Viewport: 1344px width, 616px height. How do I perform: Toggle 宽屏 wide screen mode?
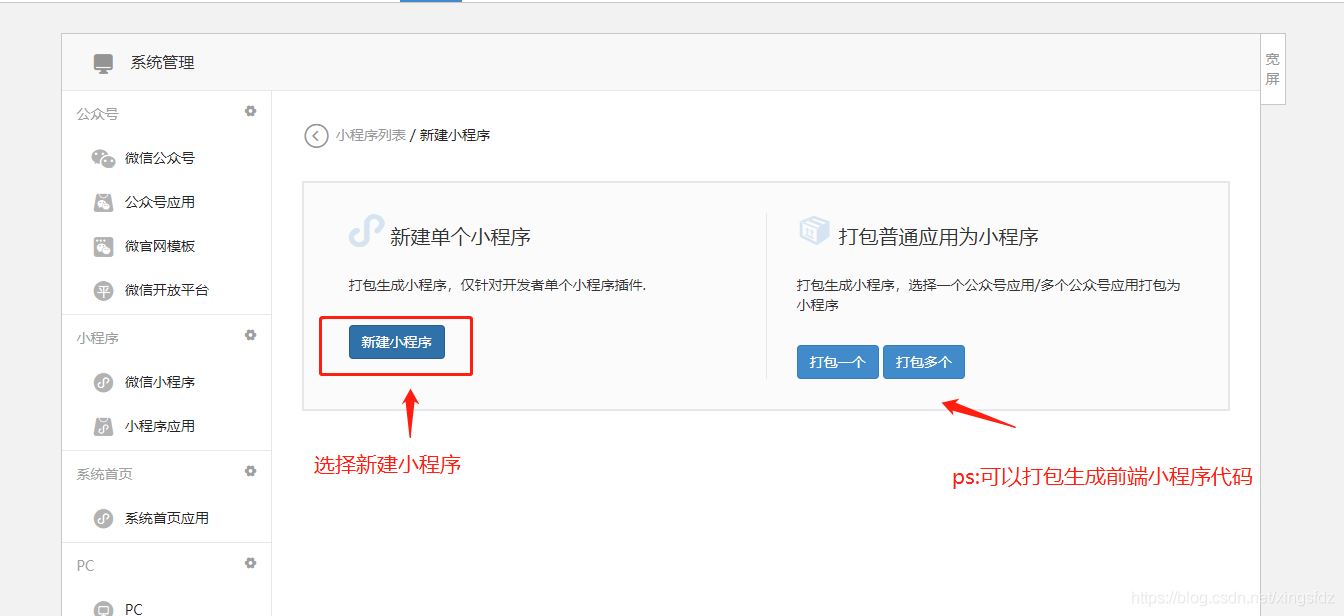[x=1272, y=69]
